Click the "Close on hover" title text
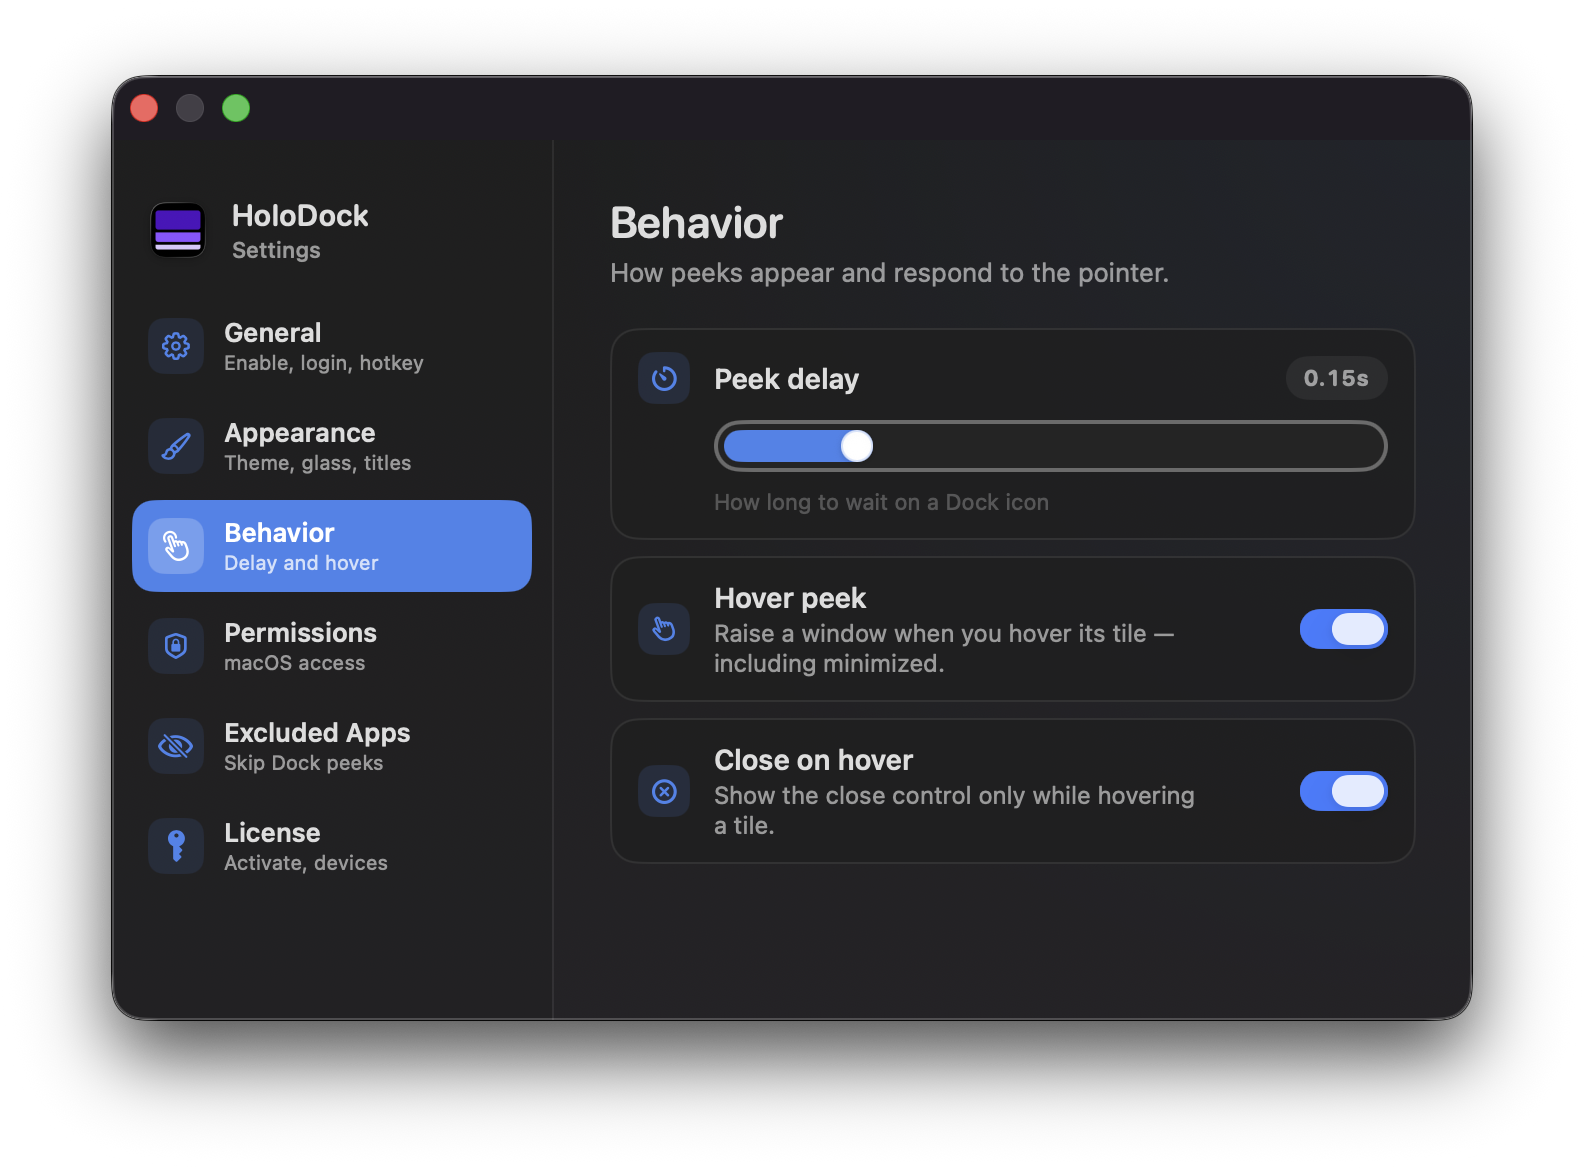1584x1168 pixels. (813, 760)
